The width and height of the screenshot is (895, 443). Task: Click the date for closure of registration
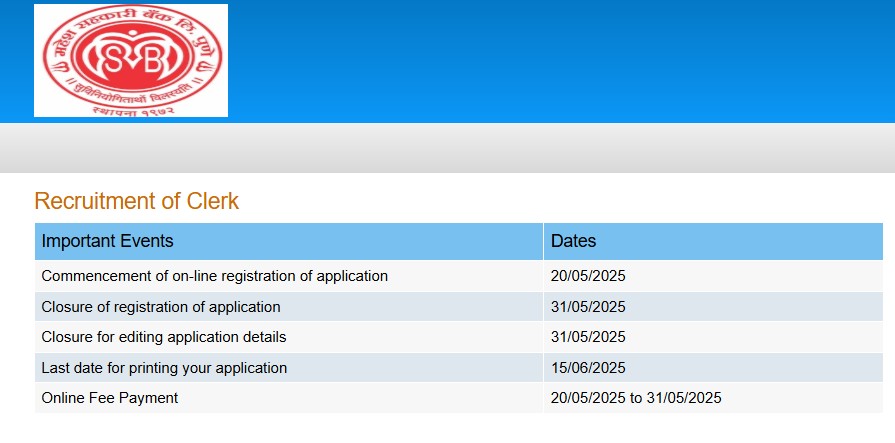point(713,307)
